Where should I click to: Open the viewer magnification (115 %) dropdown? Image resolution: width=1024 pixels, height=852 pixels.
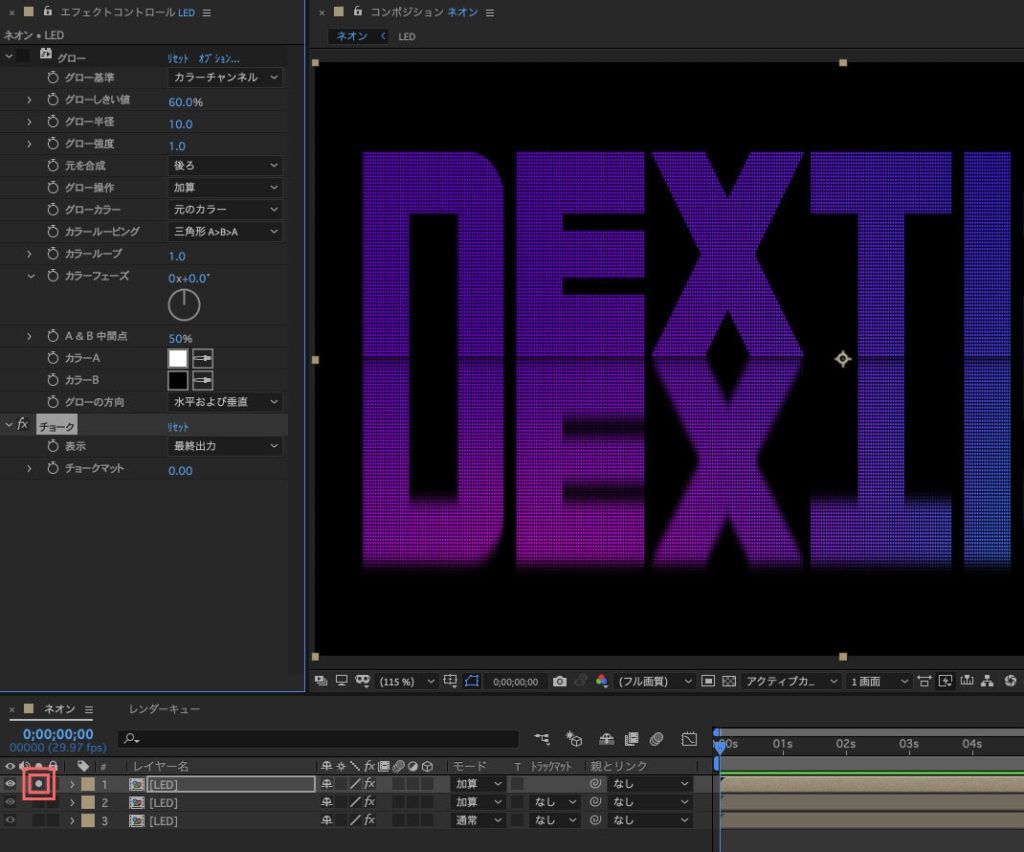coord(407,681)
